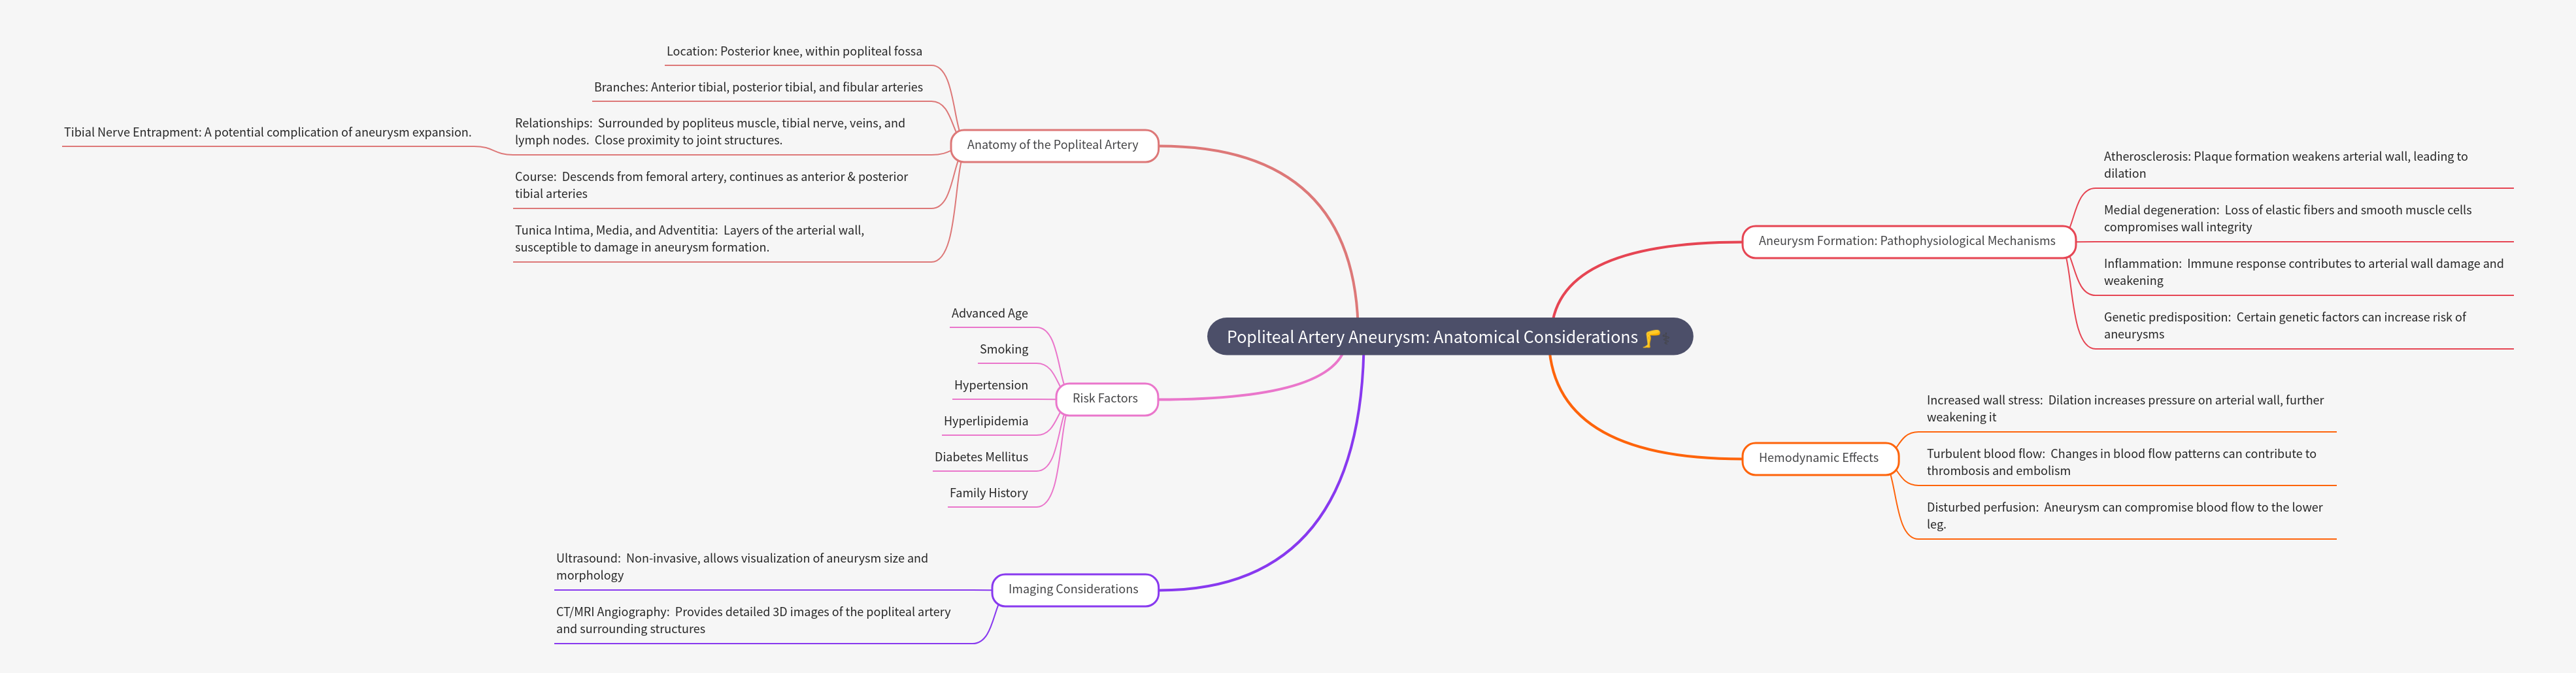
Task: Click the 'Smoking' risk factor
Action: click(x=1003, y=349)
